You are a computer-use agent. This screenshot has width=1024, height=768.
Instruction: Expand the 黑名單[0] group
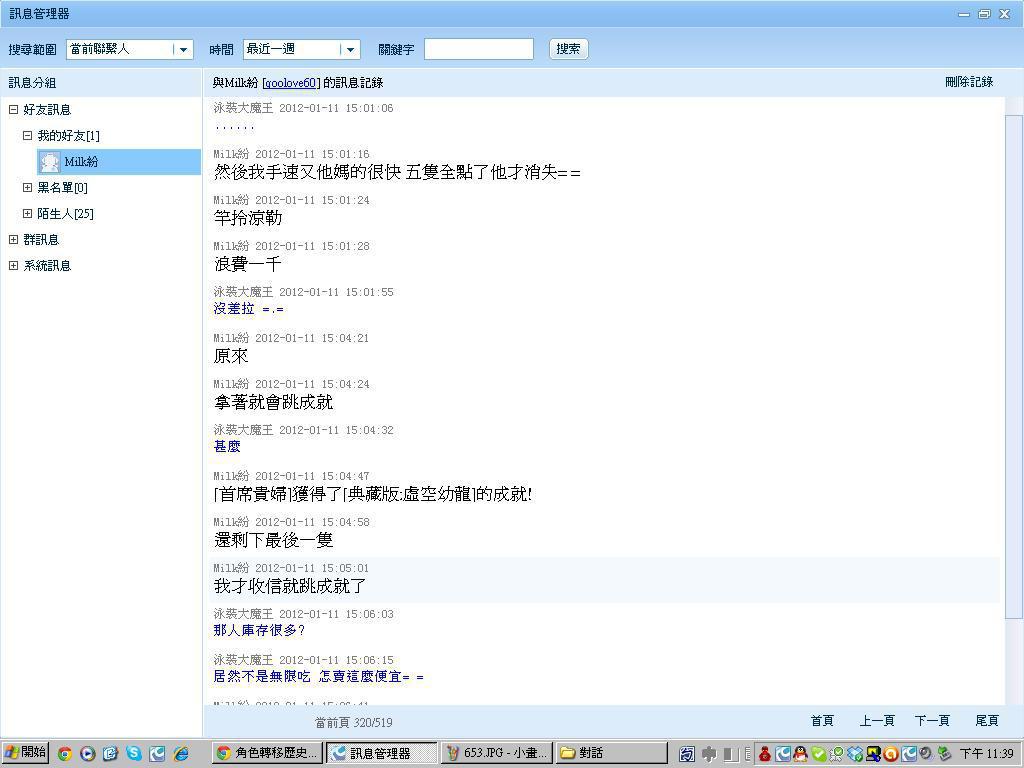click(27, 187)
